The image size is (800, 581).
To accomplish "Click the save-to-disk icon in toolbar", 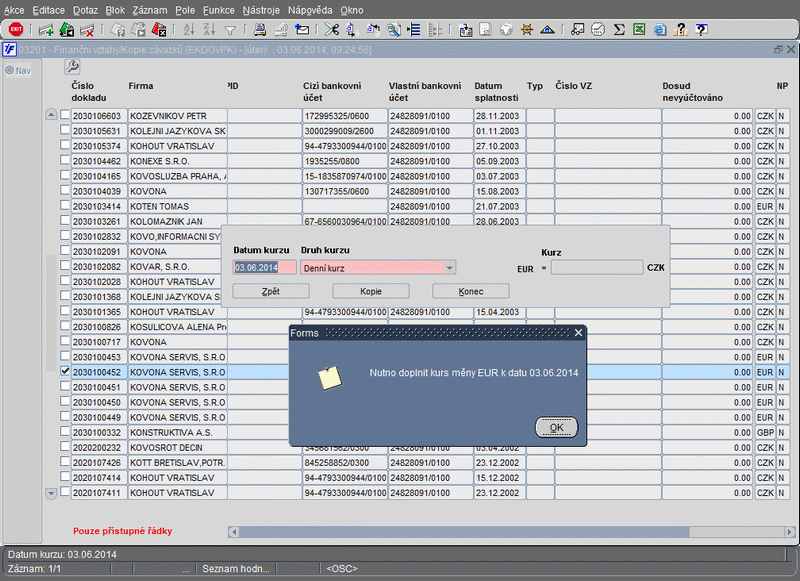I will pos(465,30).
